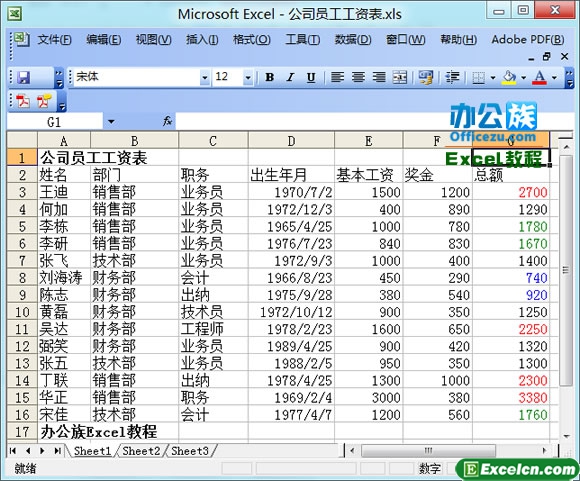Viewport: 580px width, 481px height.
Task: Open the 编辑(E) menu
Action: point(104,39)
